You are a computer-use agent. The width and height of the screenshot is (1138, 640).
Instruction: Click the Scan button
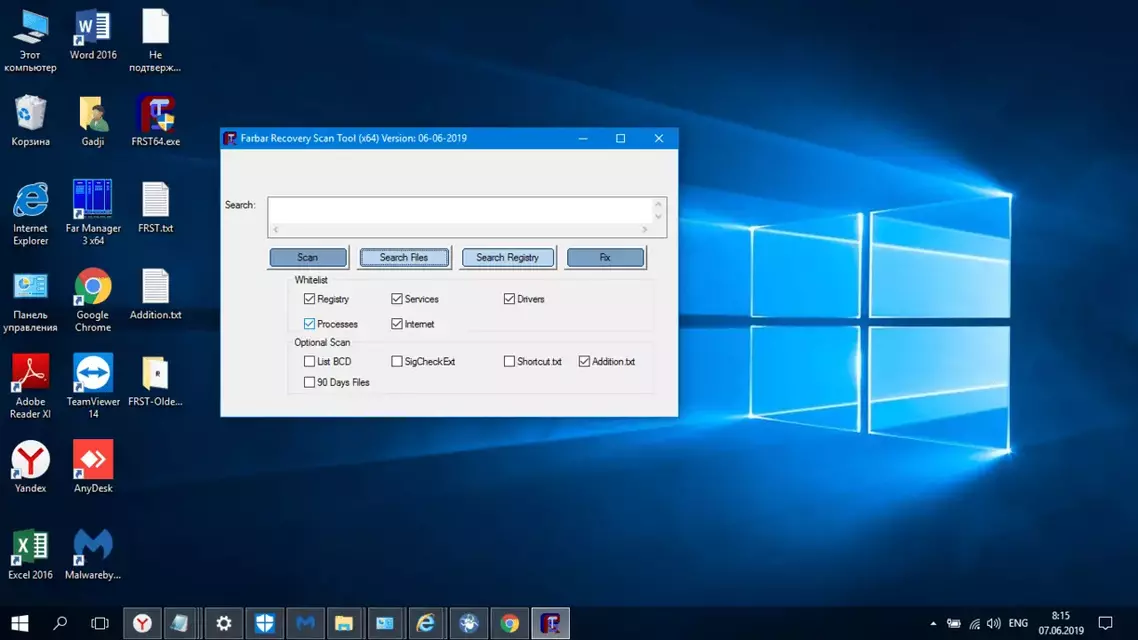tap(308, 258)
